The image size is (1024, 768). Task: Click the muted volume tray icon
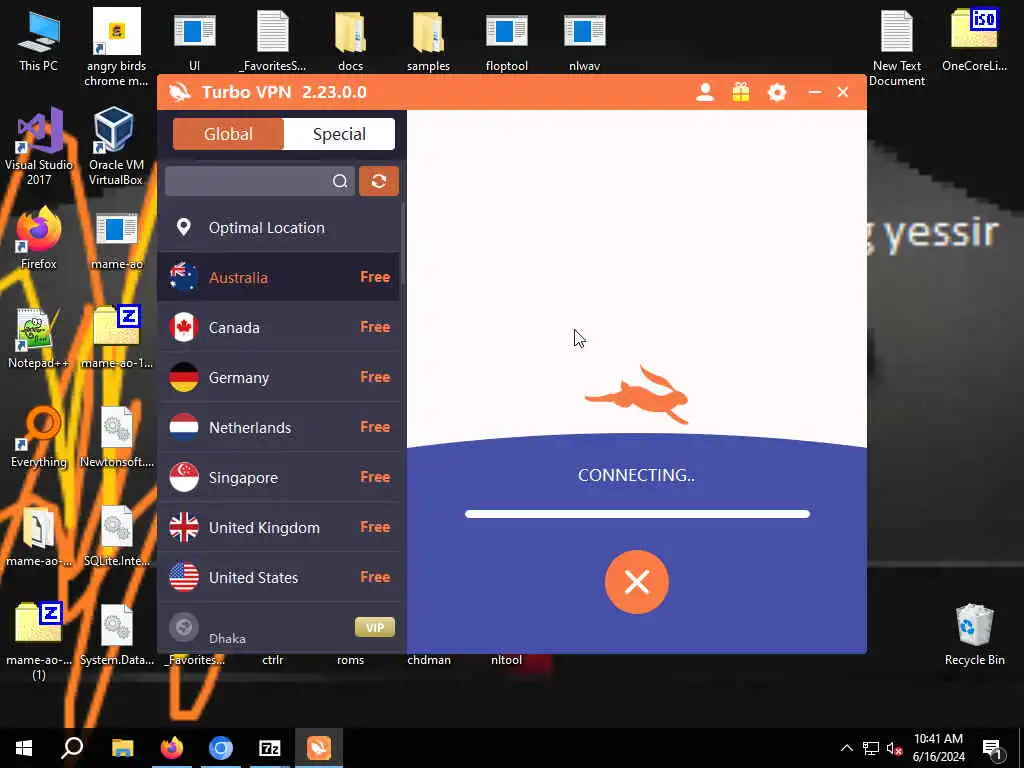click(x=894, y=748)
